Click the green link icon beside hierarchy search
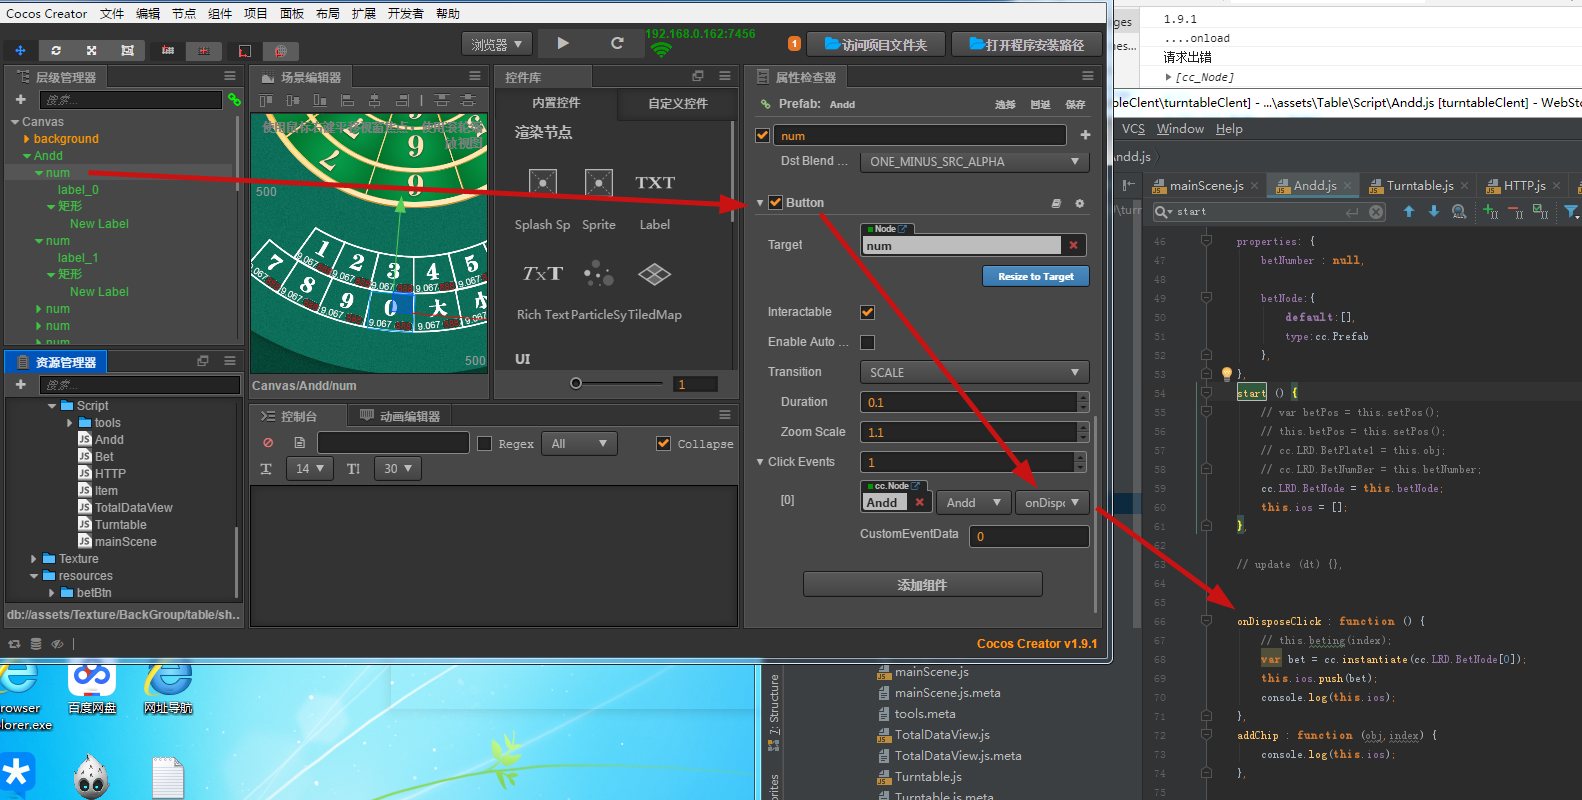This screenshot has width=1582, height=800. (234, 99)
